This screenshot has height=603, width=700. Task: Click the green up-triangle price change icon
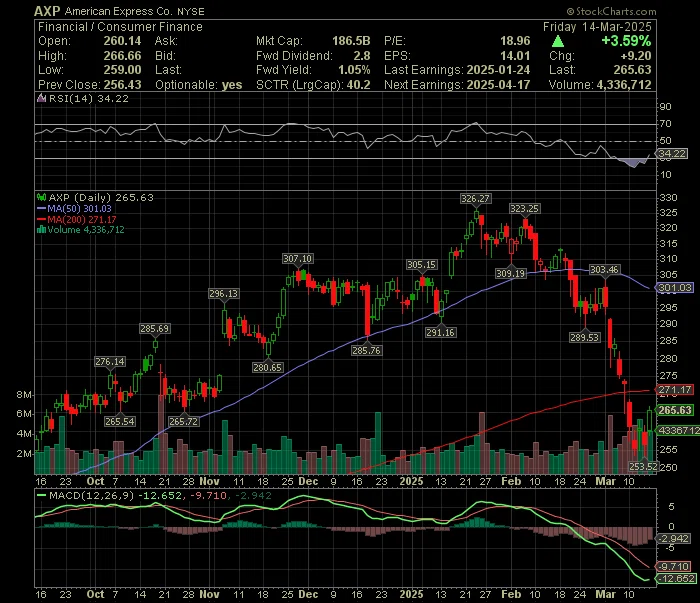[x=558, y=42]
